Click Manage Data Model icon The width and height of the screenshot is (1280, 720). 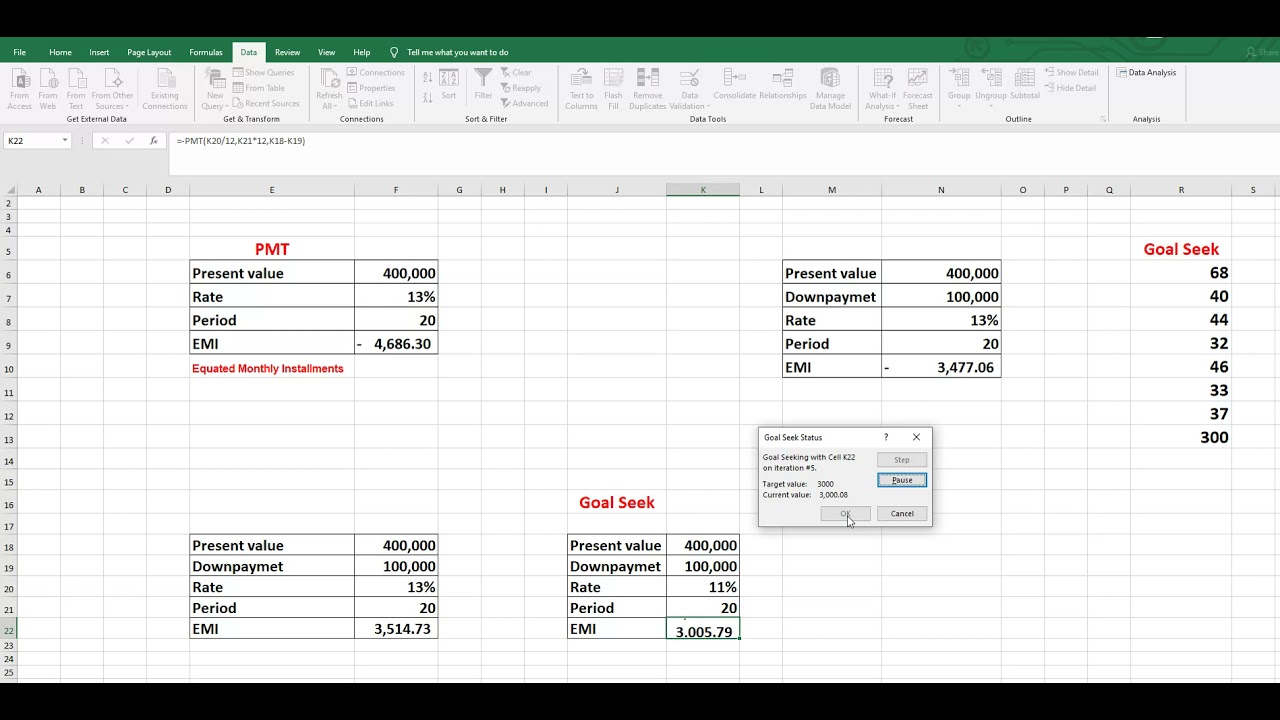830,89
